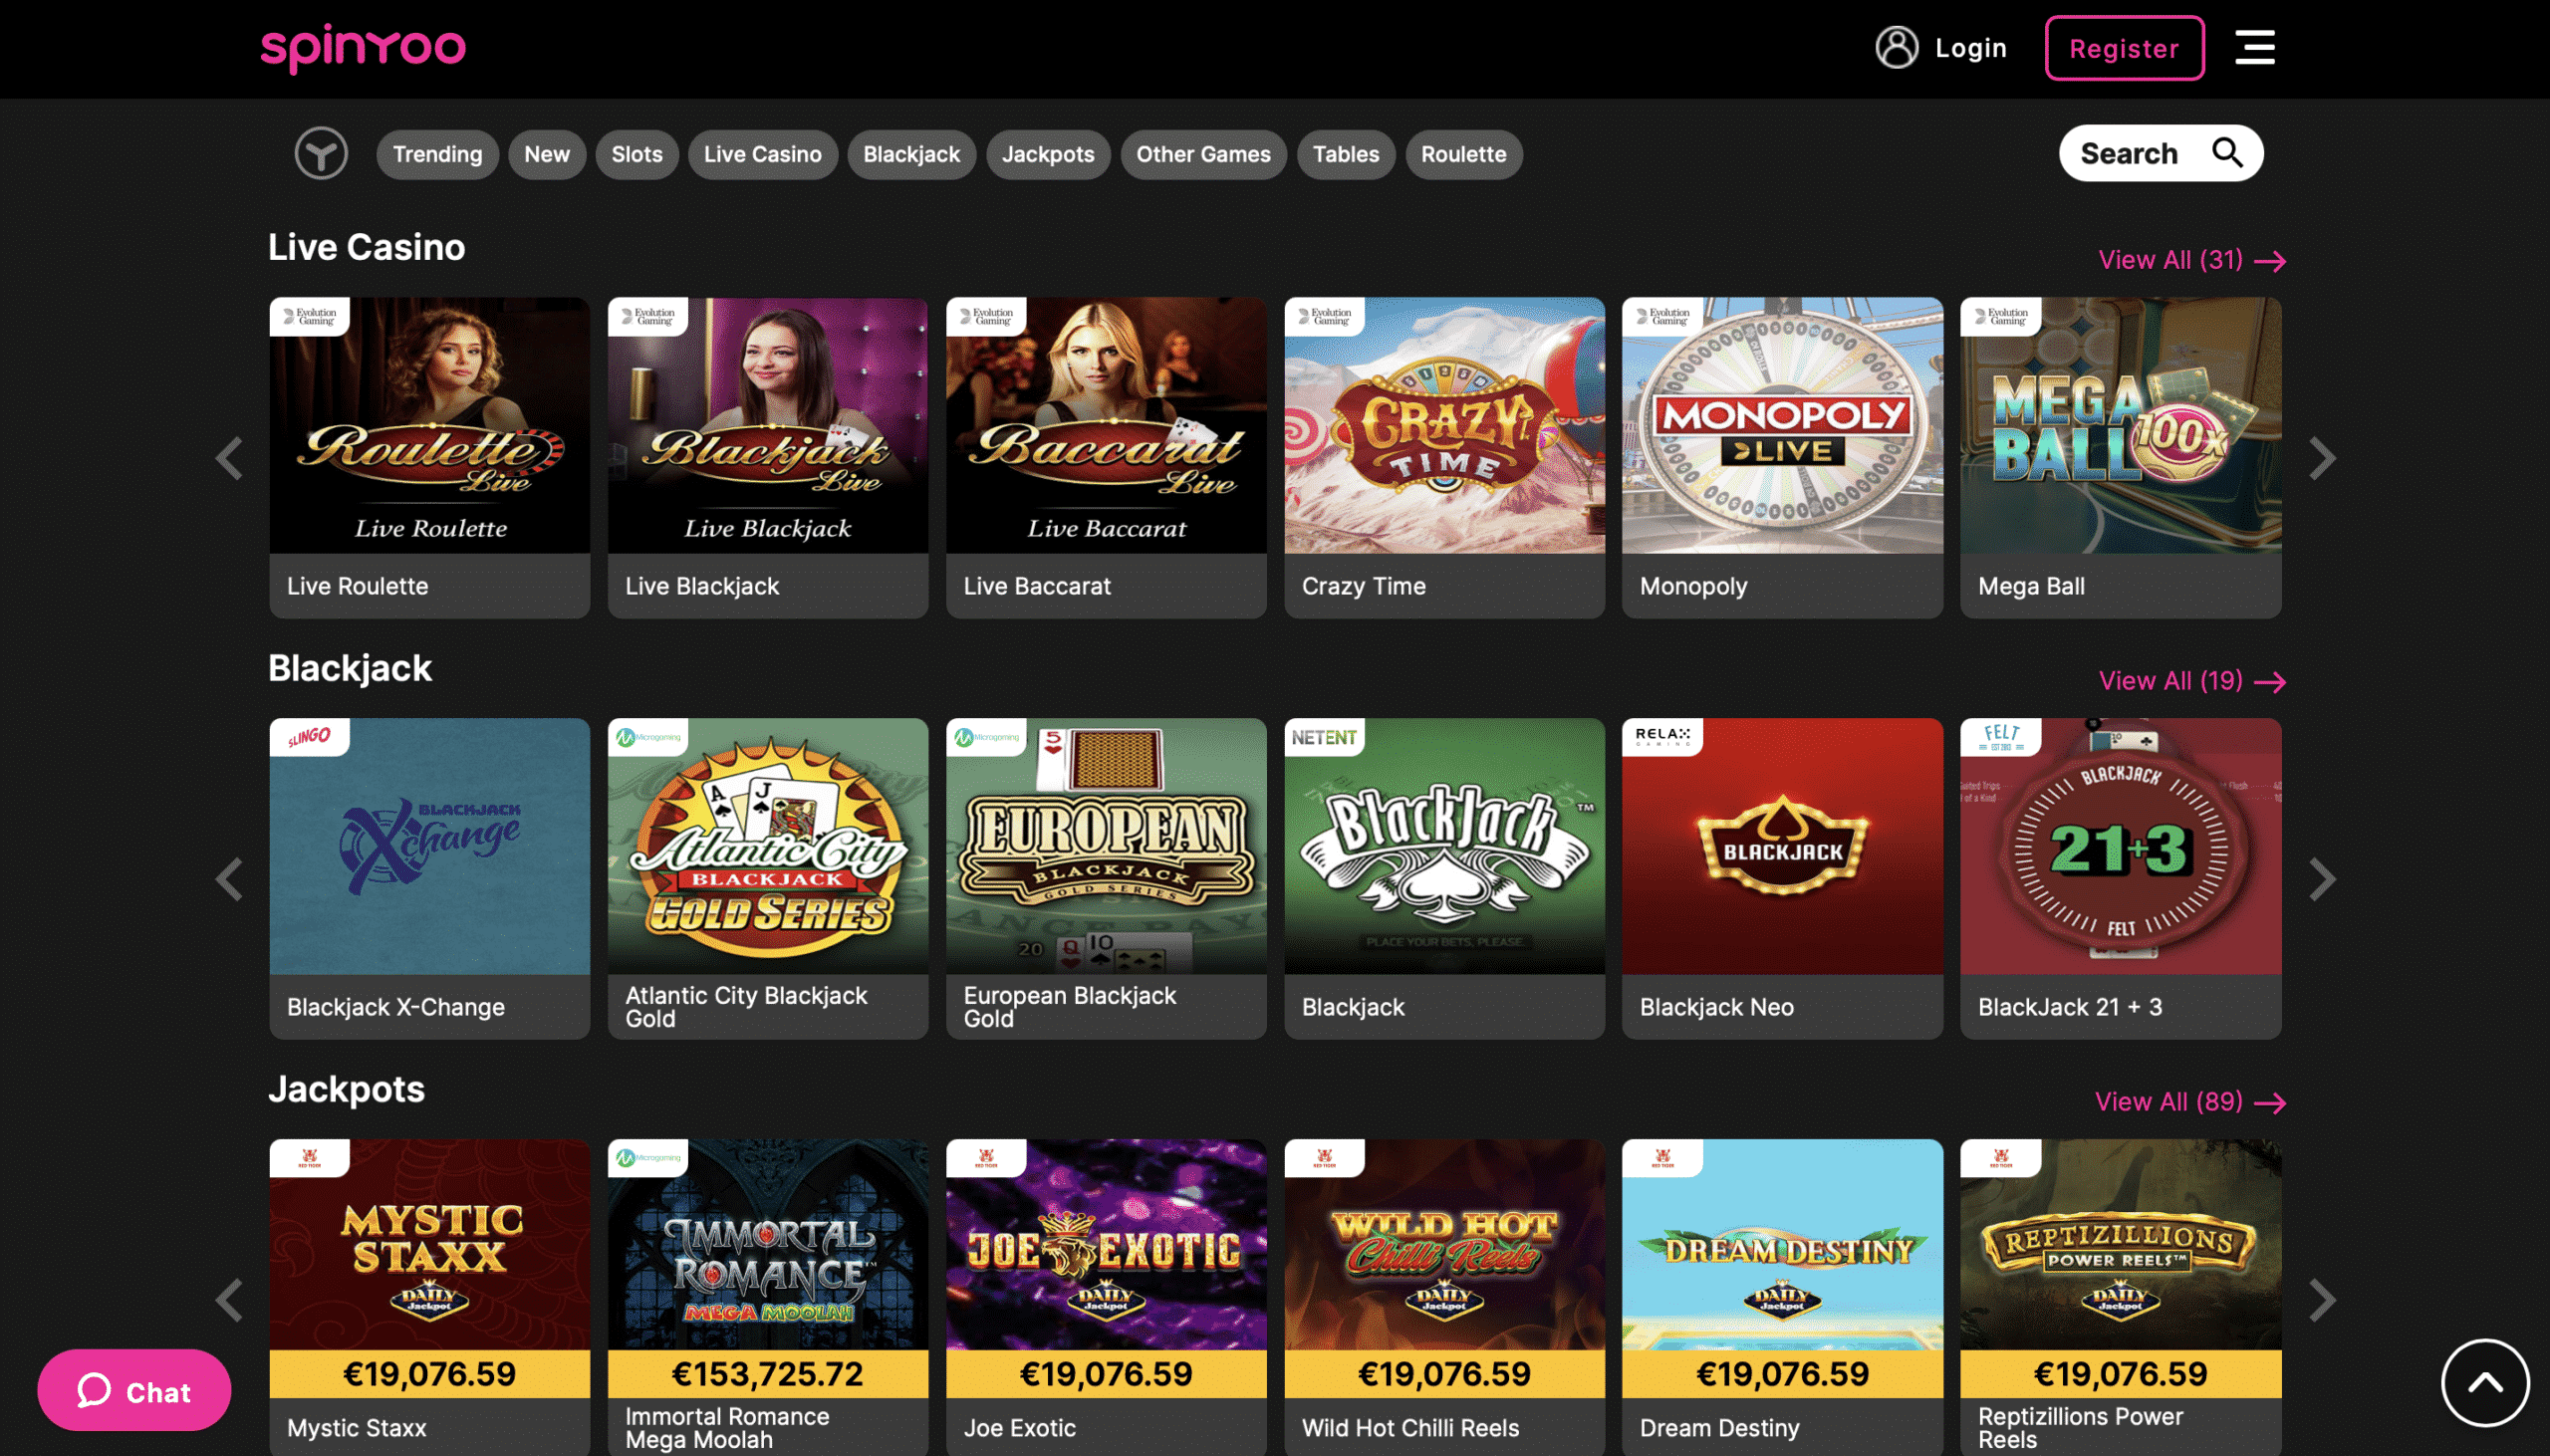Open the Monopoly Live game
Viewport: 2550px width, 1456px height.
click(1782, 457)
